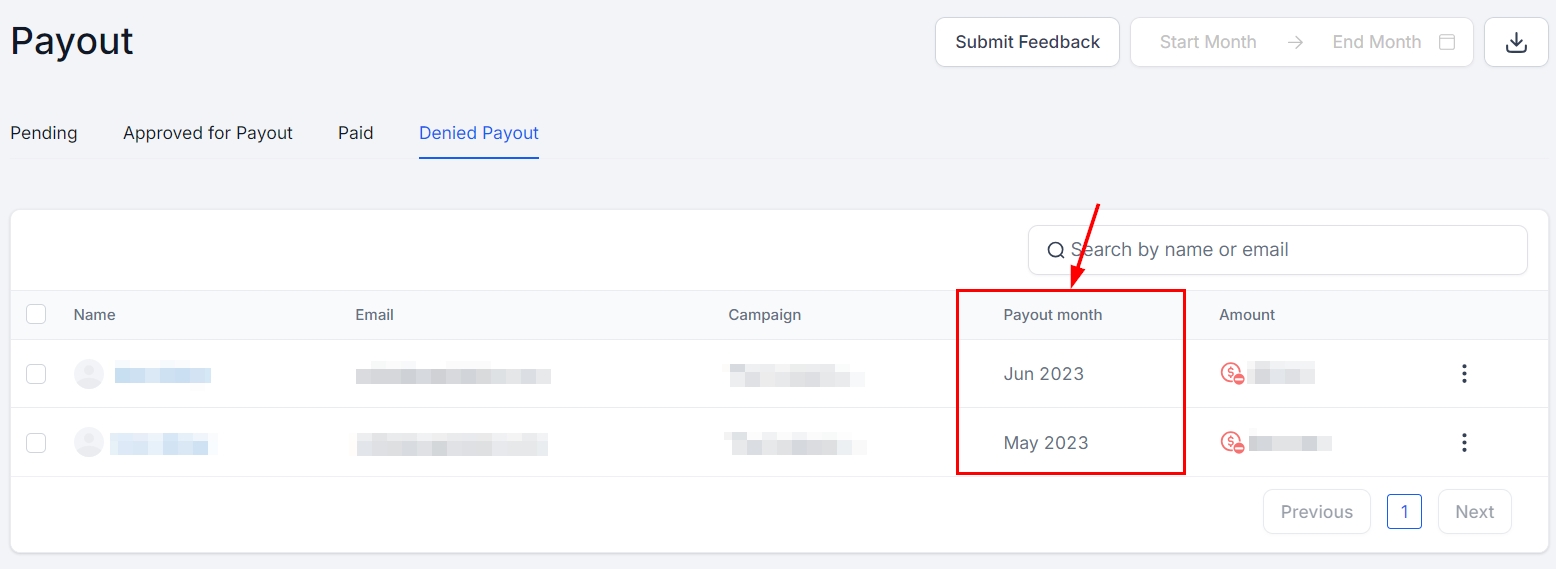1556x569 pixels.
Task: Click the avatar icon in the May 2023 row
Action: tap(89, 442)
